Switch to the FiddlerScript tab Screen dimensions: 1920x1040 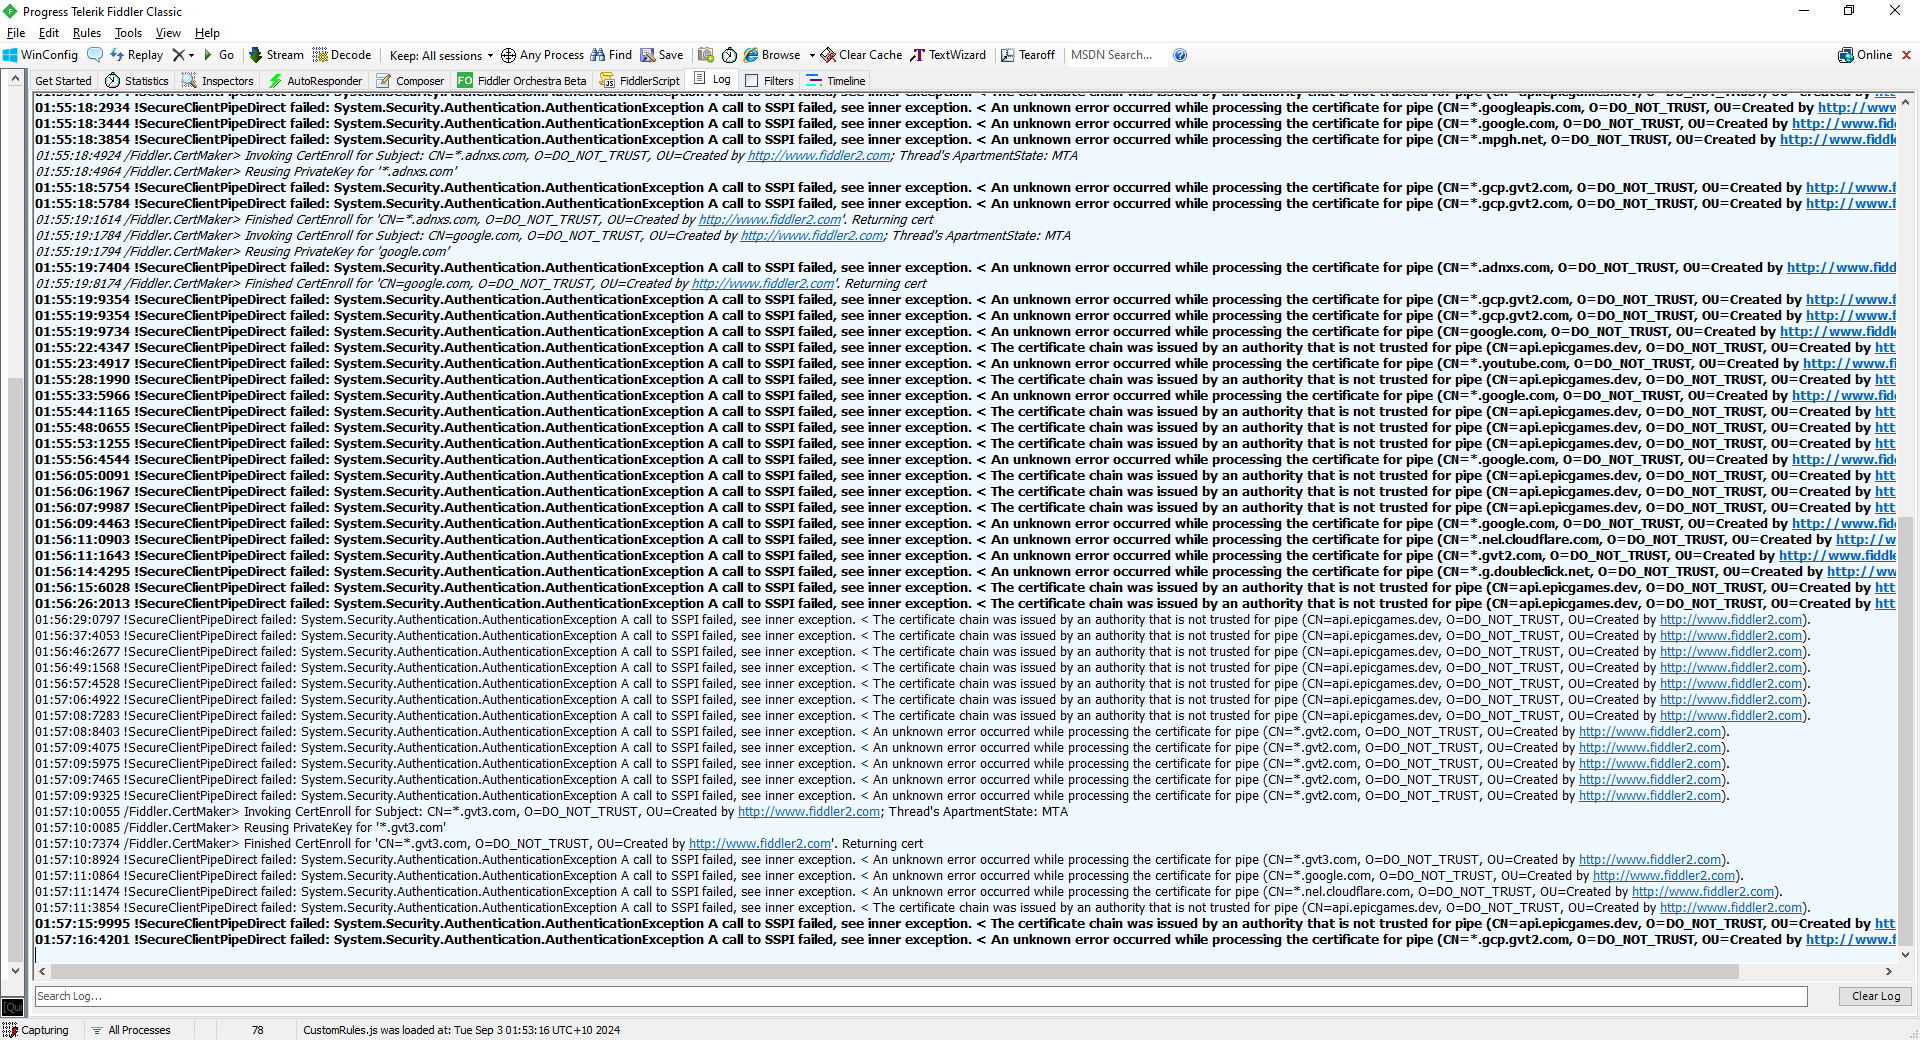click(x=640, y=81)
